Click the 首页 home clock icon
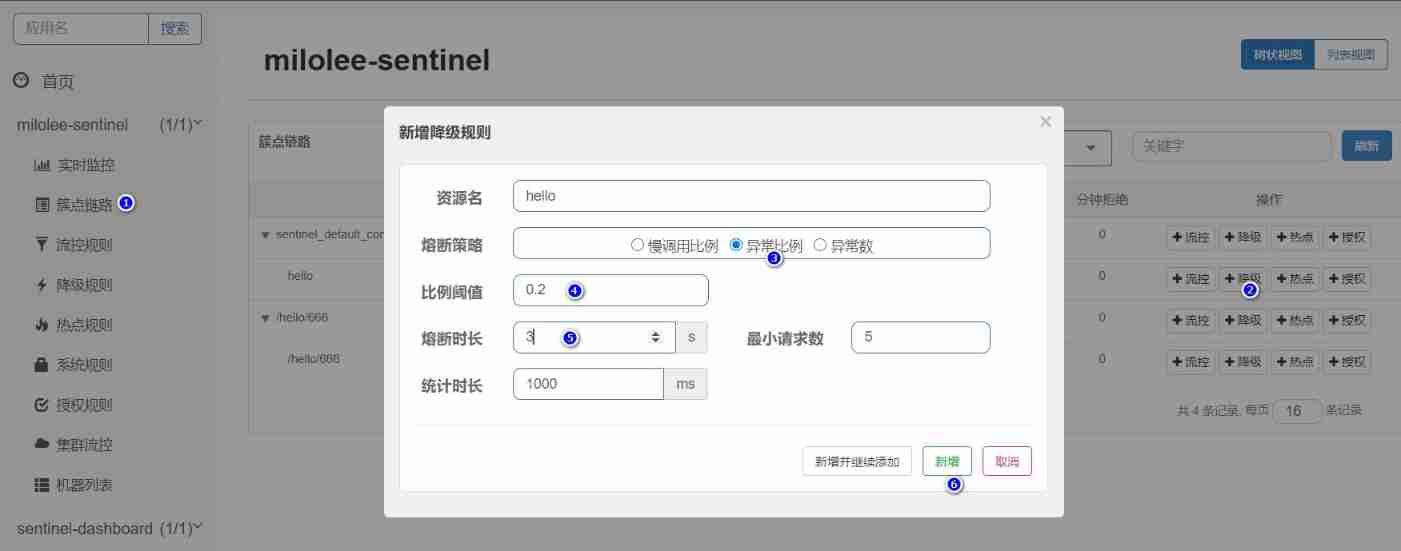This screenshot has height=551, width=1401. pyautogui.click(x=21, y=81)
